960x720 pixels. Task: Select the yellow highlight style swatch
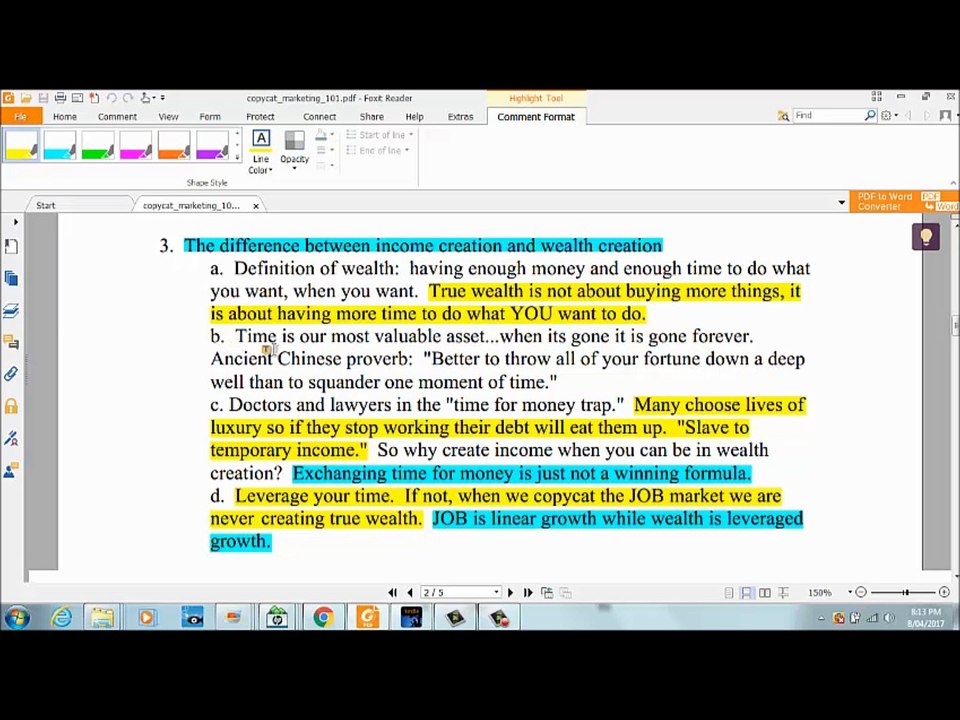[21, 145]
